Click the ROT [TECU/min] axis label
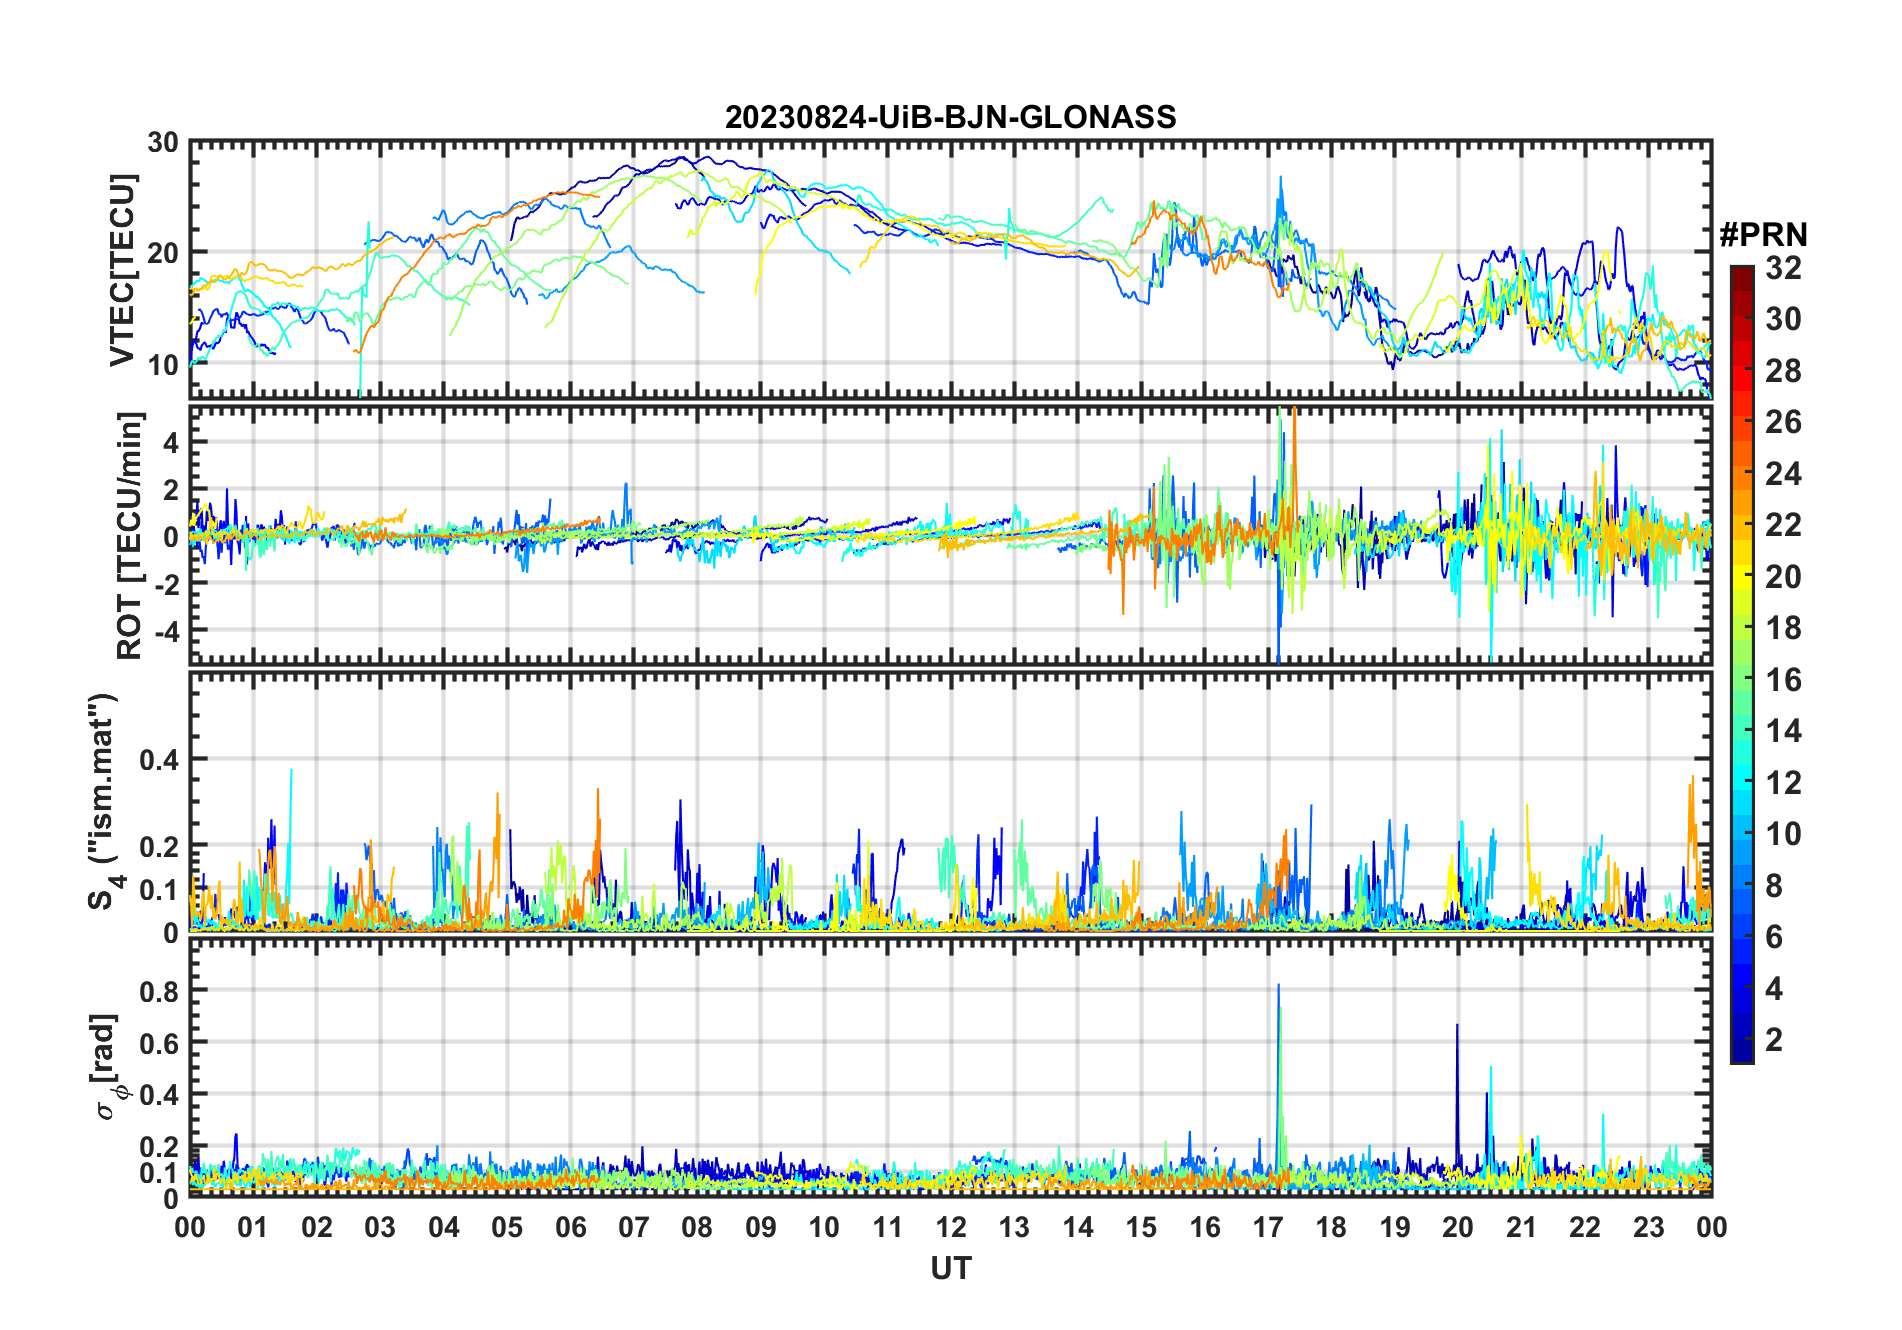The height and width of the screenshot is (1330, 1902). [x=129, y=535]
